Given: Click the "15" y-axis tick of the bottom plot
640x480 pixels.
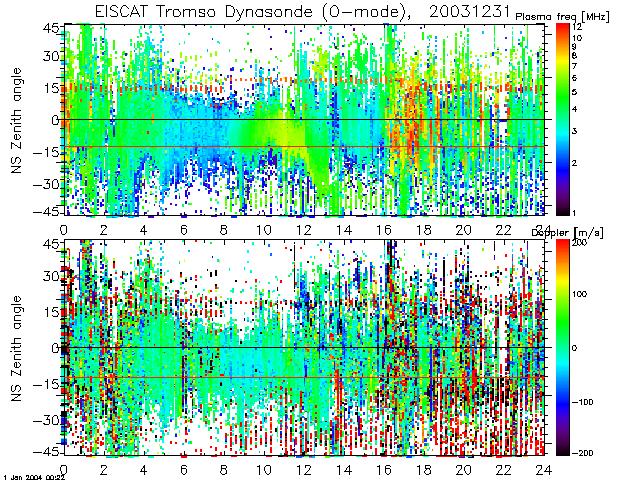Looking at the screenshot, I should (51, 312).
